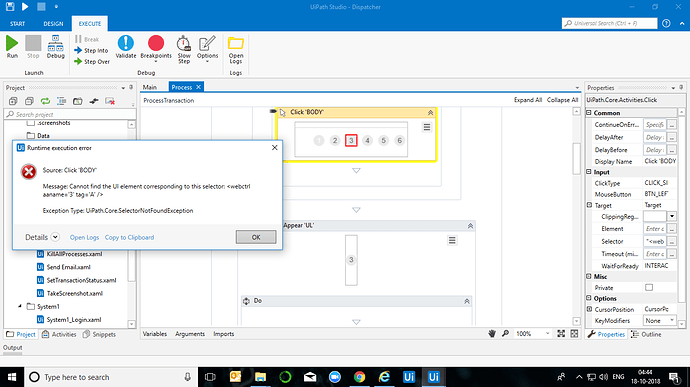Select the EXECUTE ribbon tab

(90, 24)
